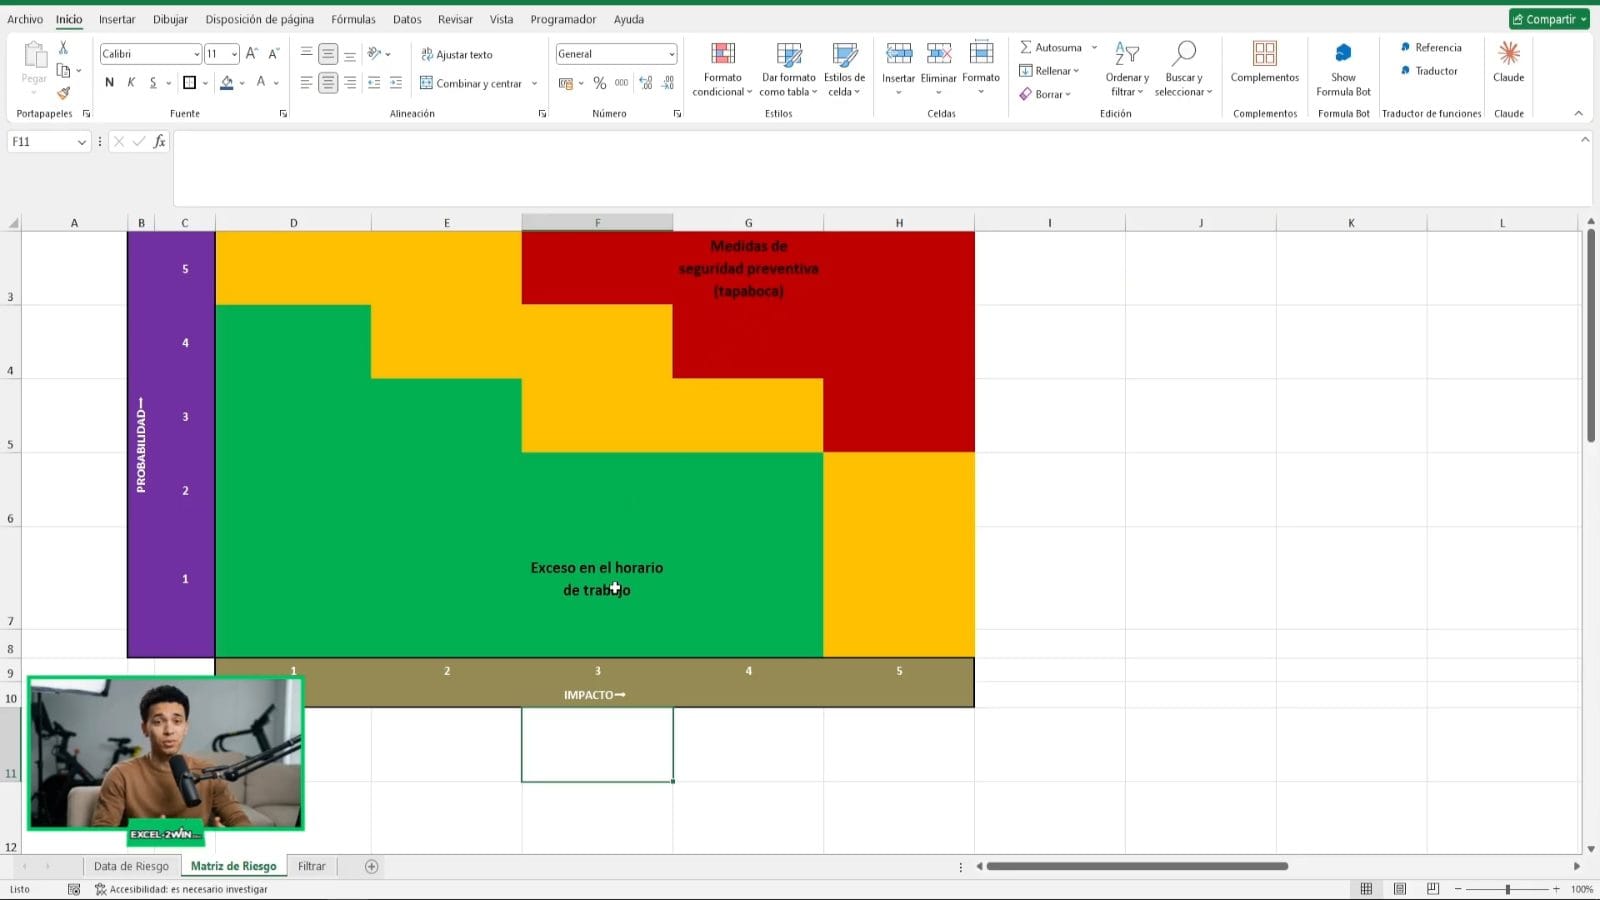
Task: Open Estilos de celda gallery
Action: (x=844, y=69)
